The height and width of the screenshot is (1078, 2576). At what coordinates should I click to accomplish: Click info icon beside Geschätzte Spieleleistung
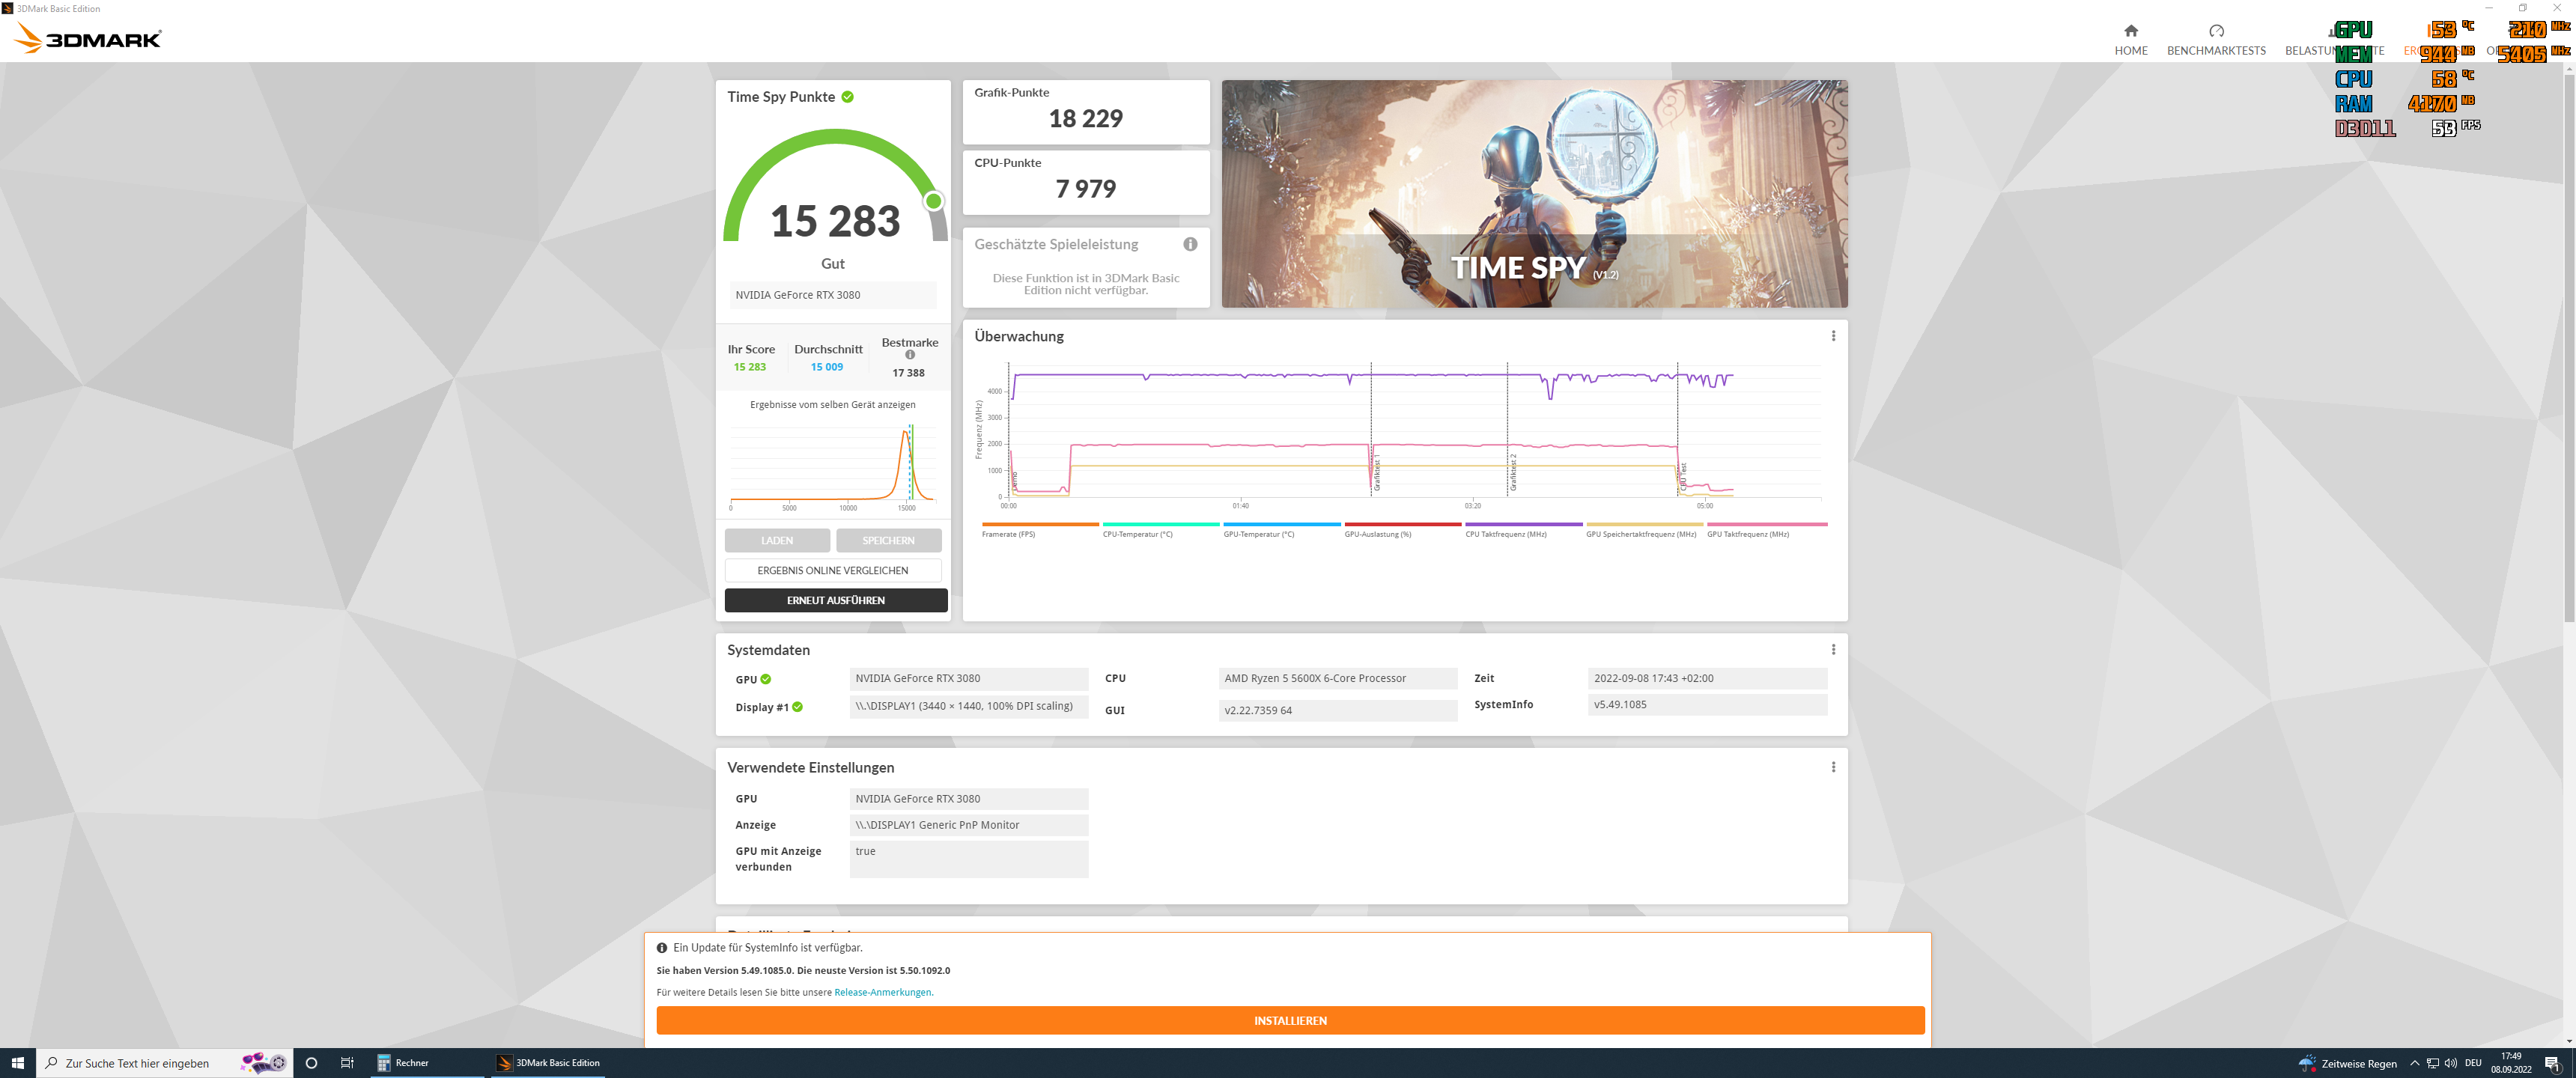1190,244
